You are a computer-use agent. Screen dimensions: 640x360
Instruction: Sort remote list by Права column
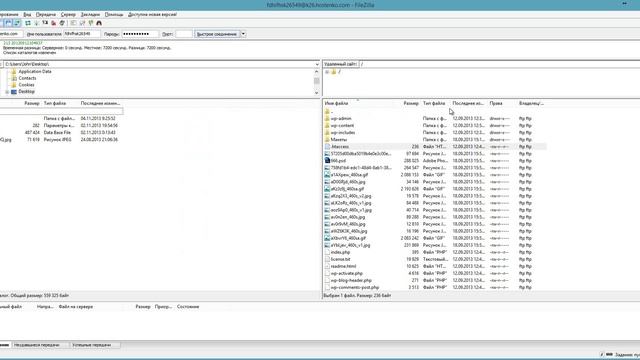tap(496, 103)
